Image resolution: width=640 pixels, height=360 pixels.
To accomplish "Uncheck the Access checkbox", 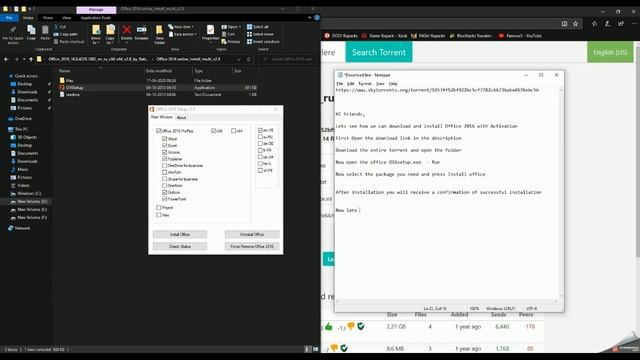I will tap(164, 152).
